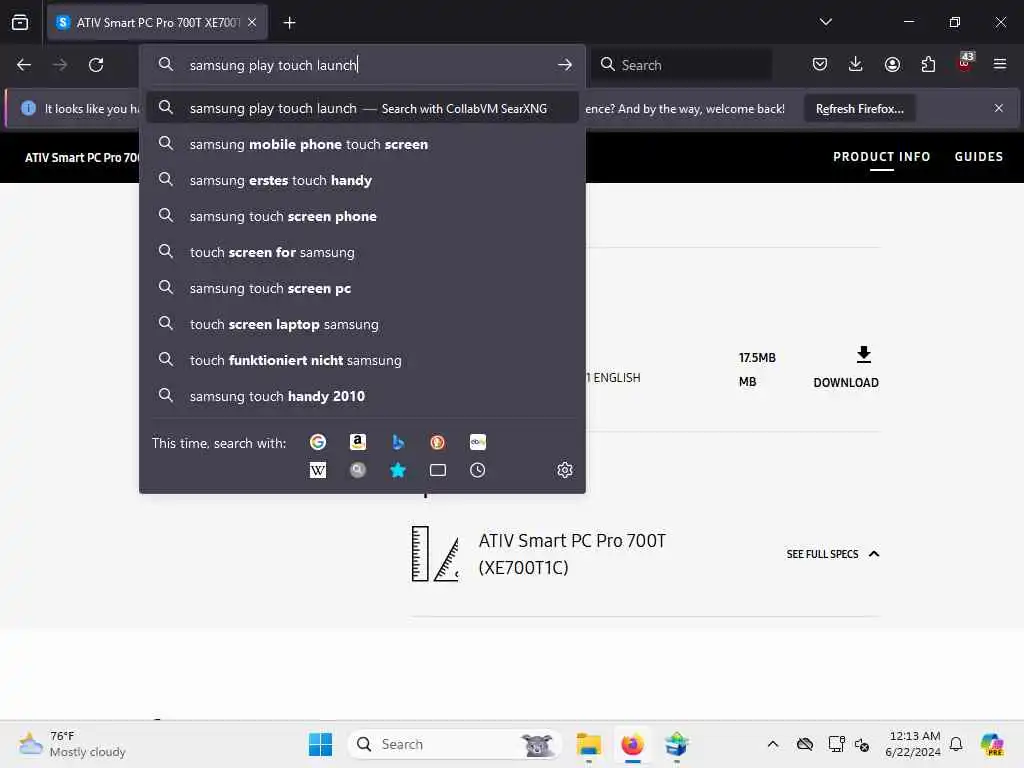Search with Bing icon

398,442
